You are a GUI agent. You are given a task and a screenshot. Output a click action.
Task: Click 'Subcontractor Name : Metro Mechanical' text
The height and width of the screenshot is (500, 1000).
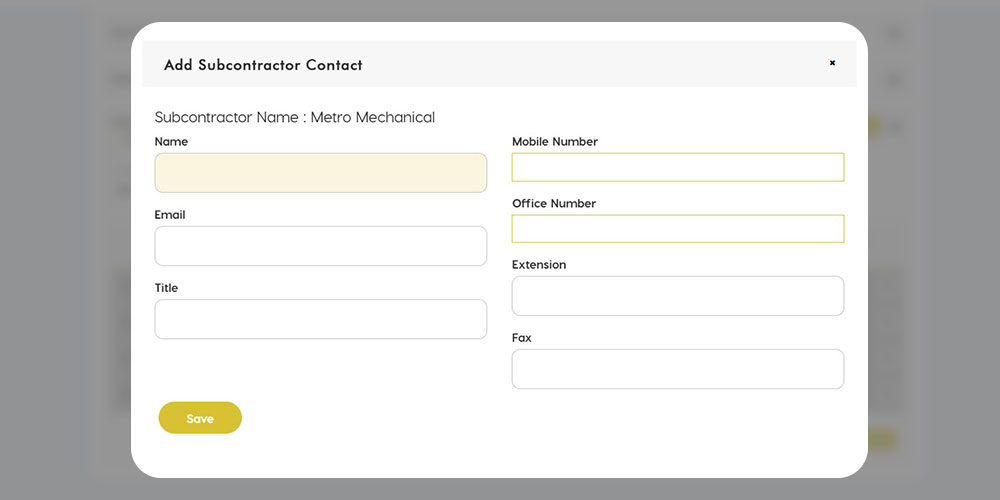coord(295,117)
